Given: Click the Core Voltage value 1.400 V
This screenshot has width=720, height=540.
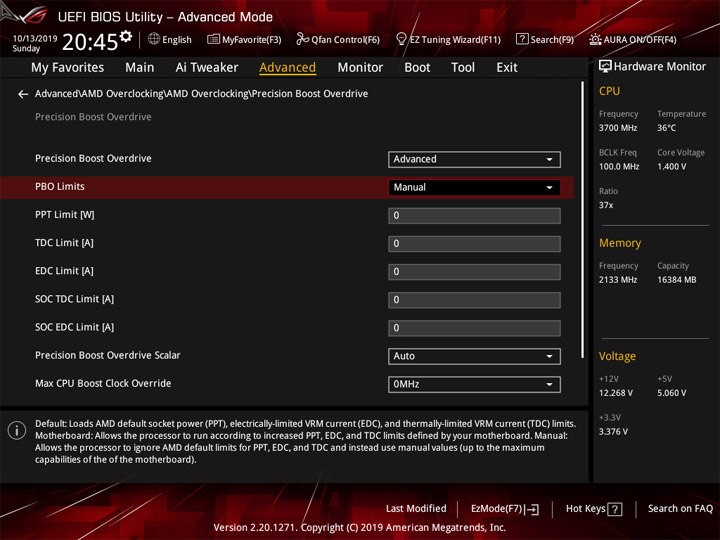Looking at the screenshot, I should click(671, 166).
